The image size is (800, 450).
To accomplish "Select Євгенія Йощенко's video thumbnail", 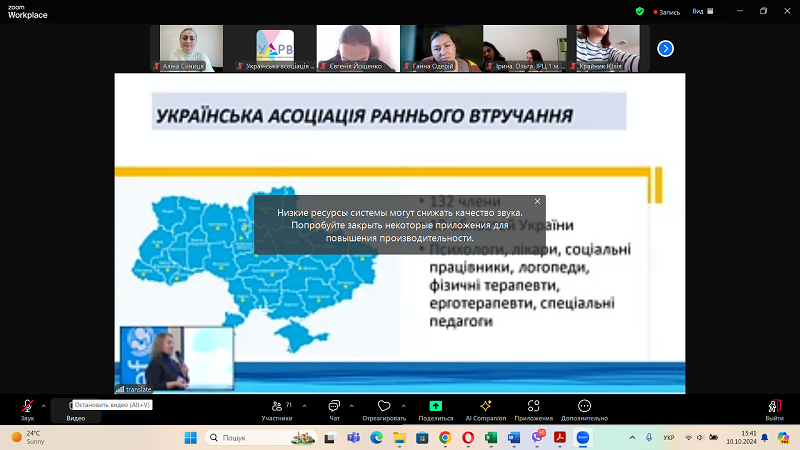I will tap(358, 48).
